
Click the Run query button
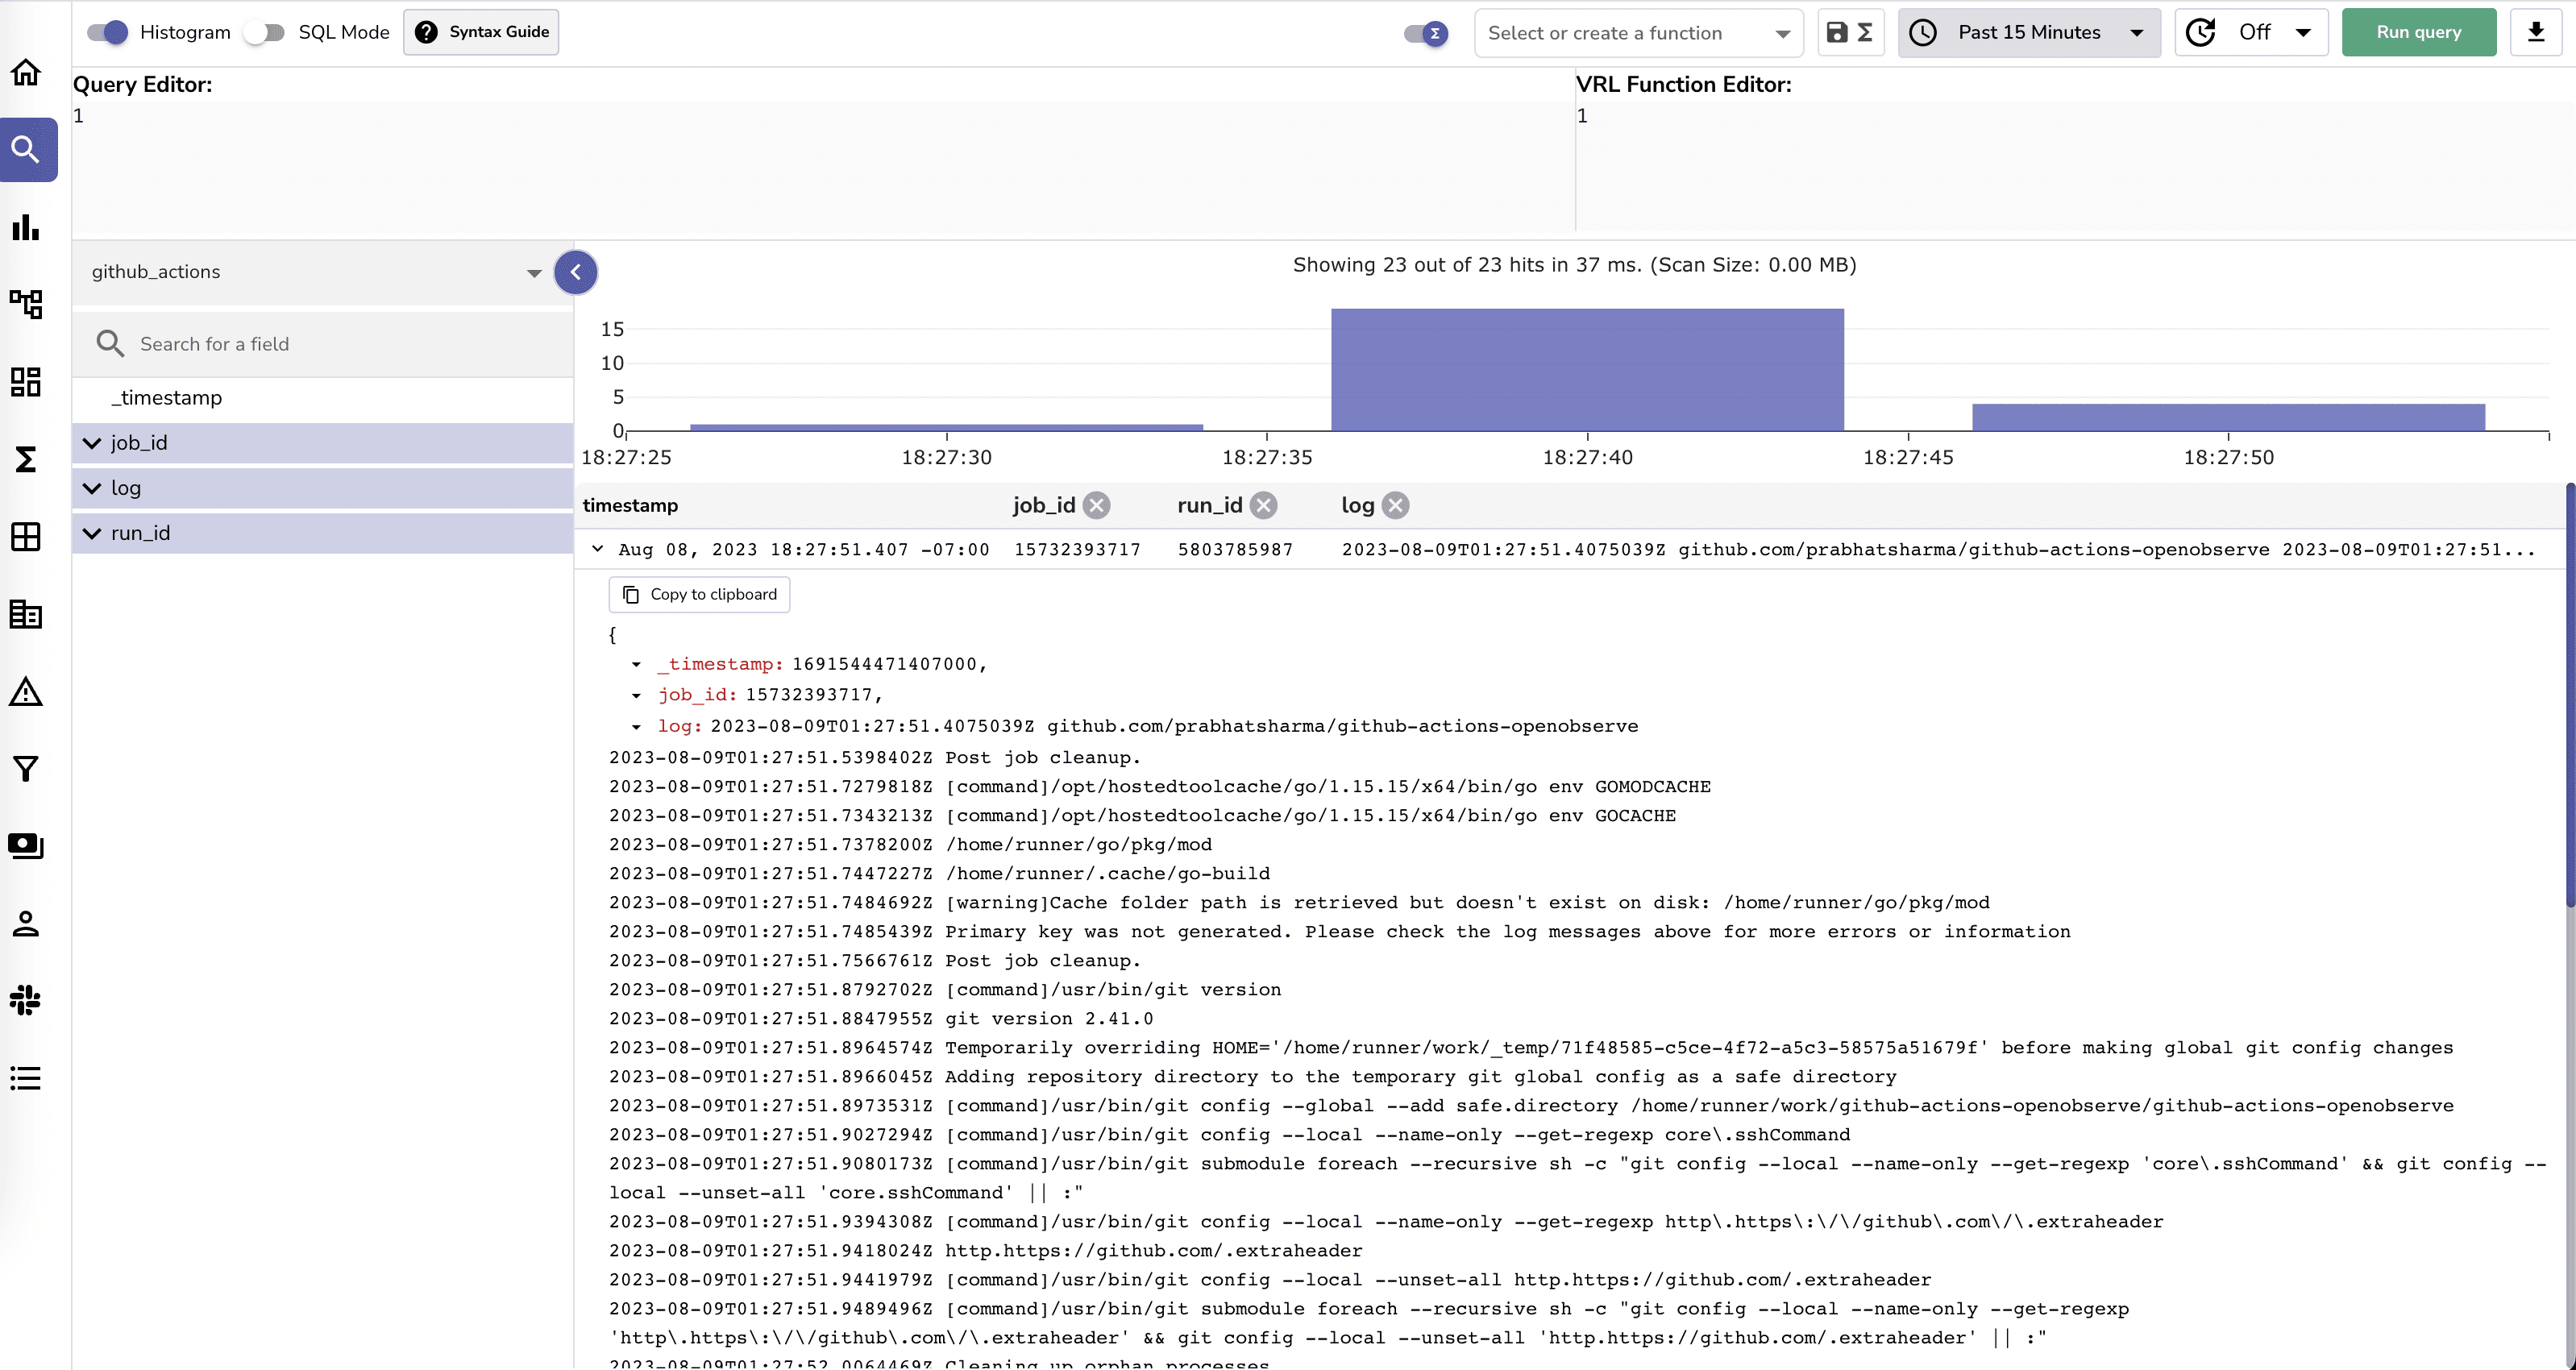[2418, 32]
